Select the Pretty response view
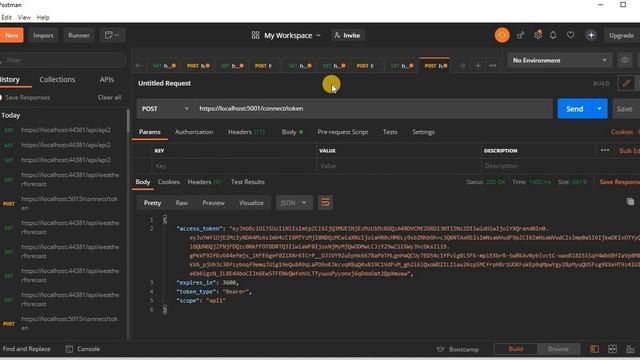Screen dimensions: 640x360 pos(152,203)
